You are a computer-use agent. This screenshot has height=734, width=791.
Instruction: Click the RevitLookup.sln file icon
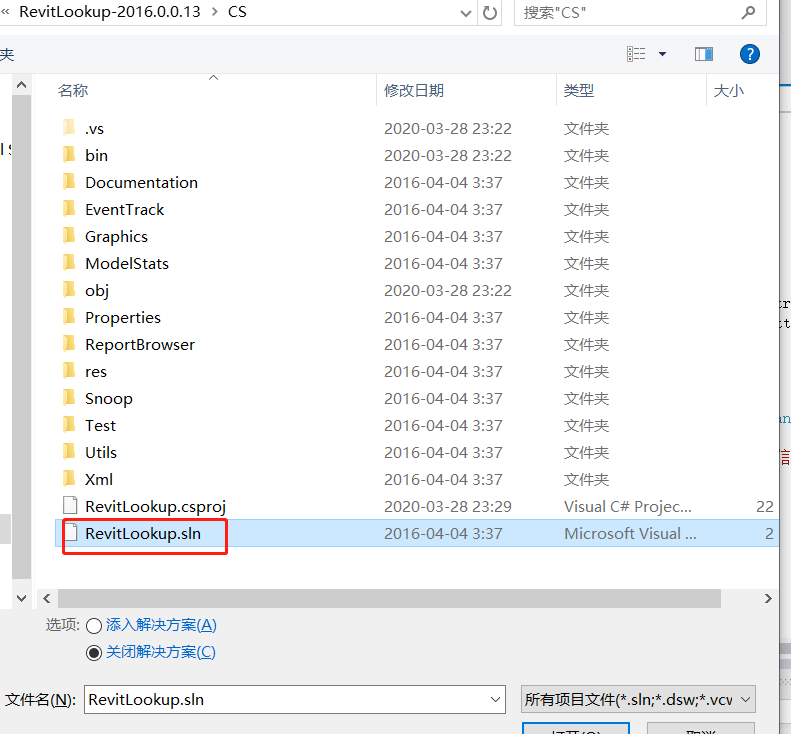click(70, 533)
